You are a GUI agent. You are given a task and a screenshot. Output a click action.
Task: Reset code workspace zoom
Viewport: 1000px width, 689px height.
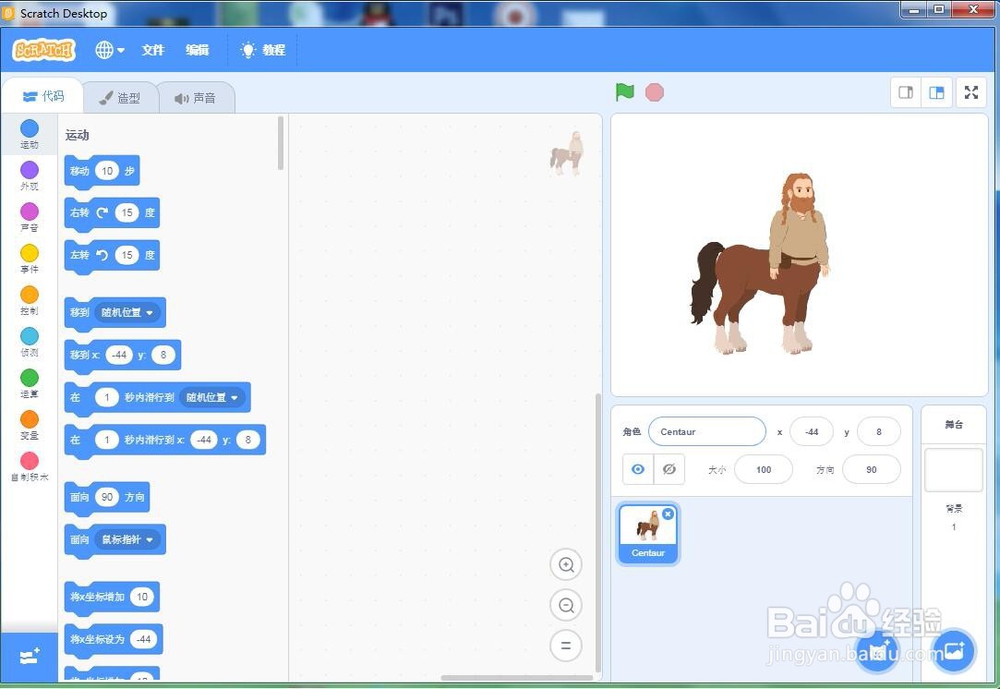pos(566,646)
